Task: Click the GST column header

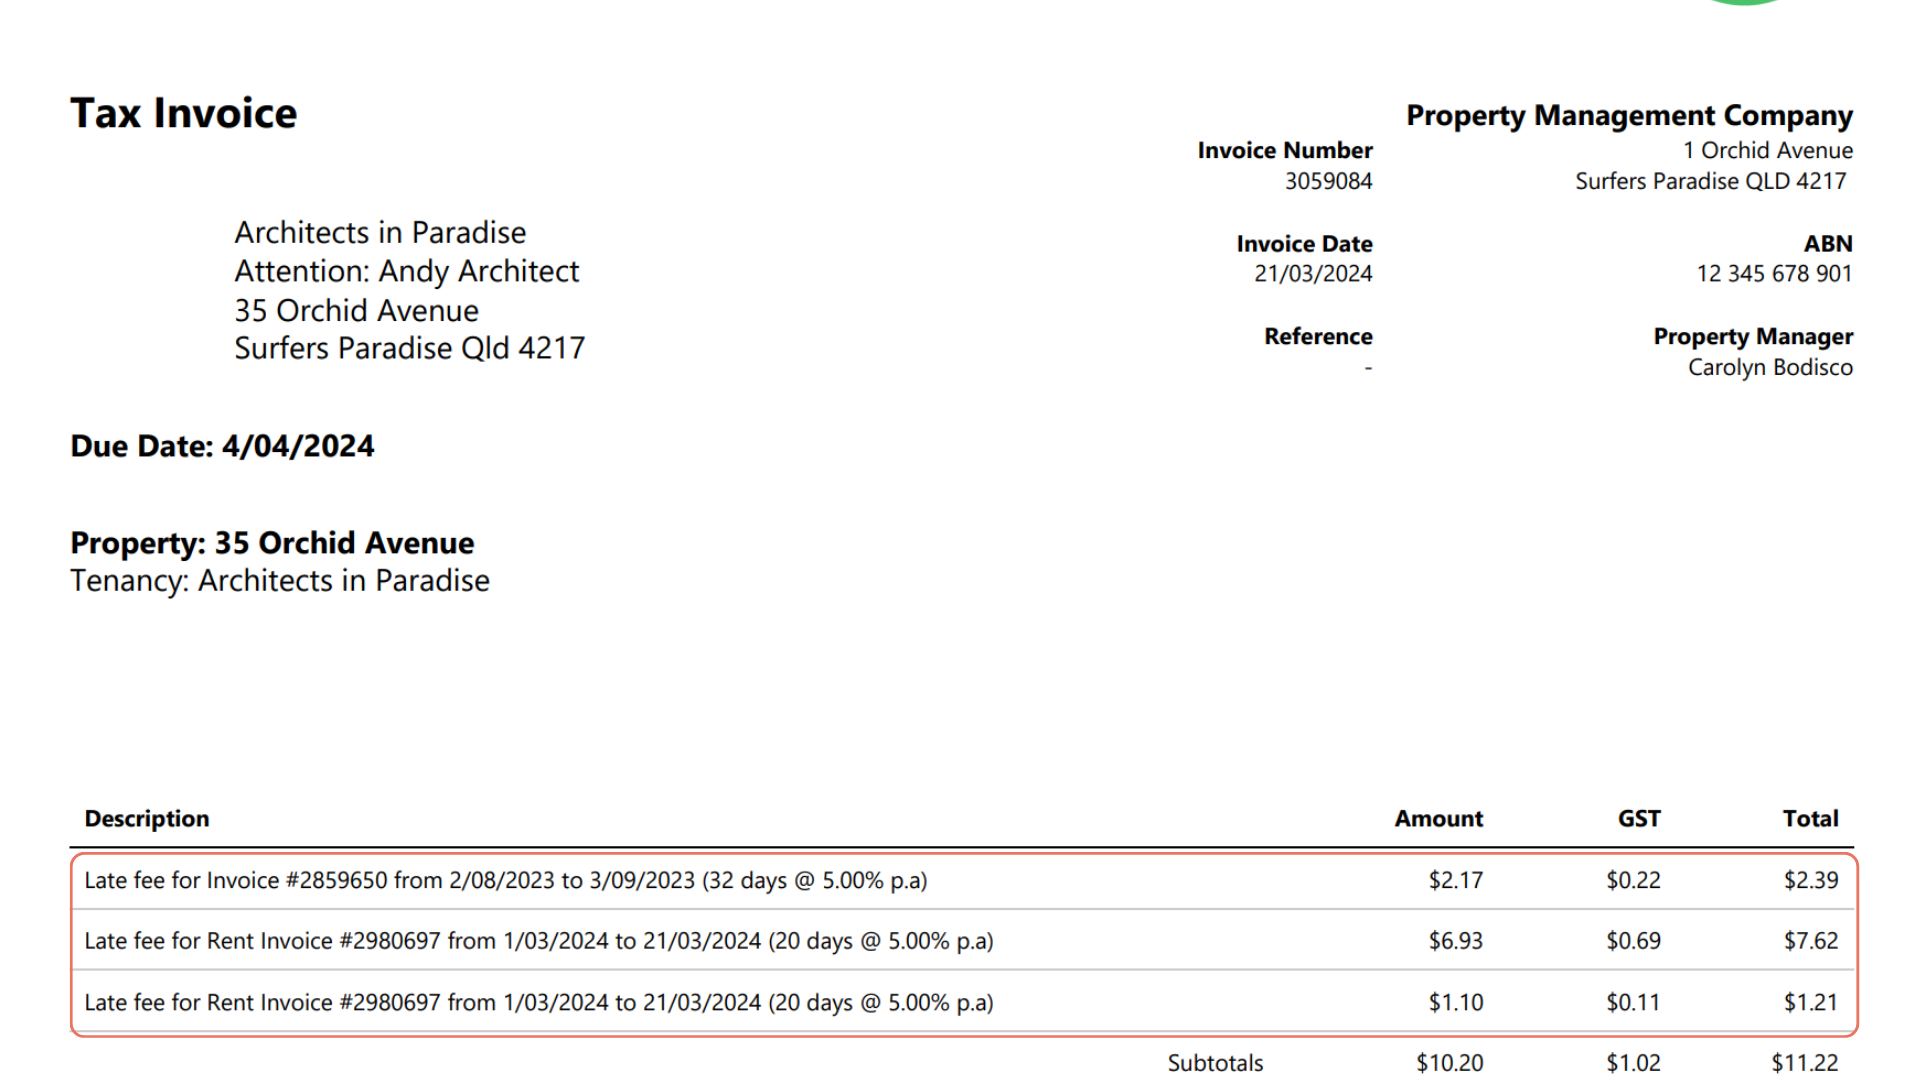Action: pos(1639,819)
